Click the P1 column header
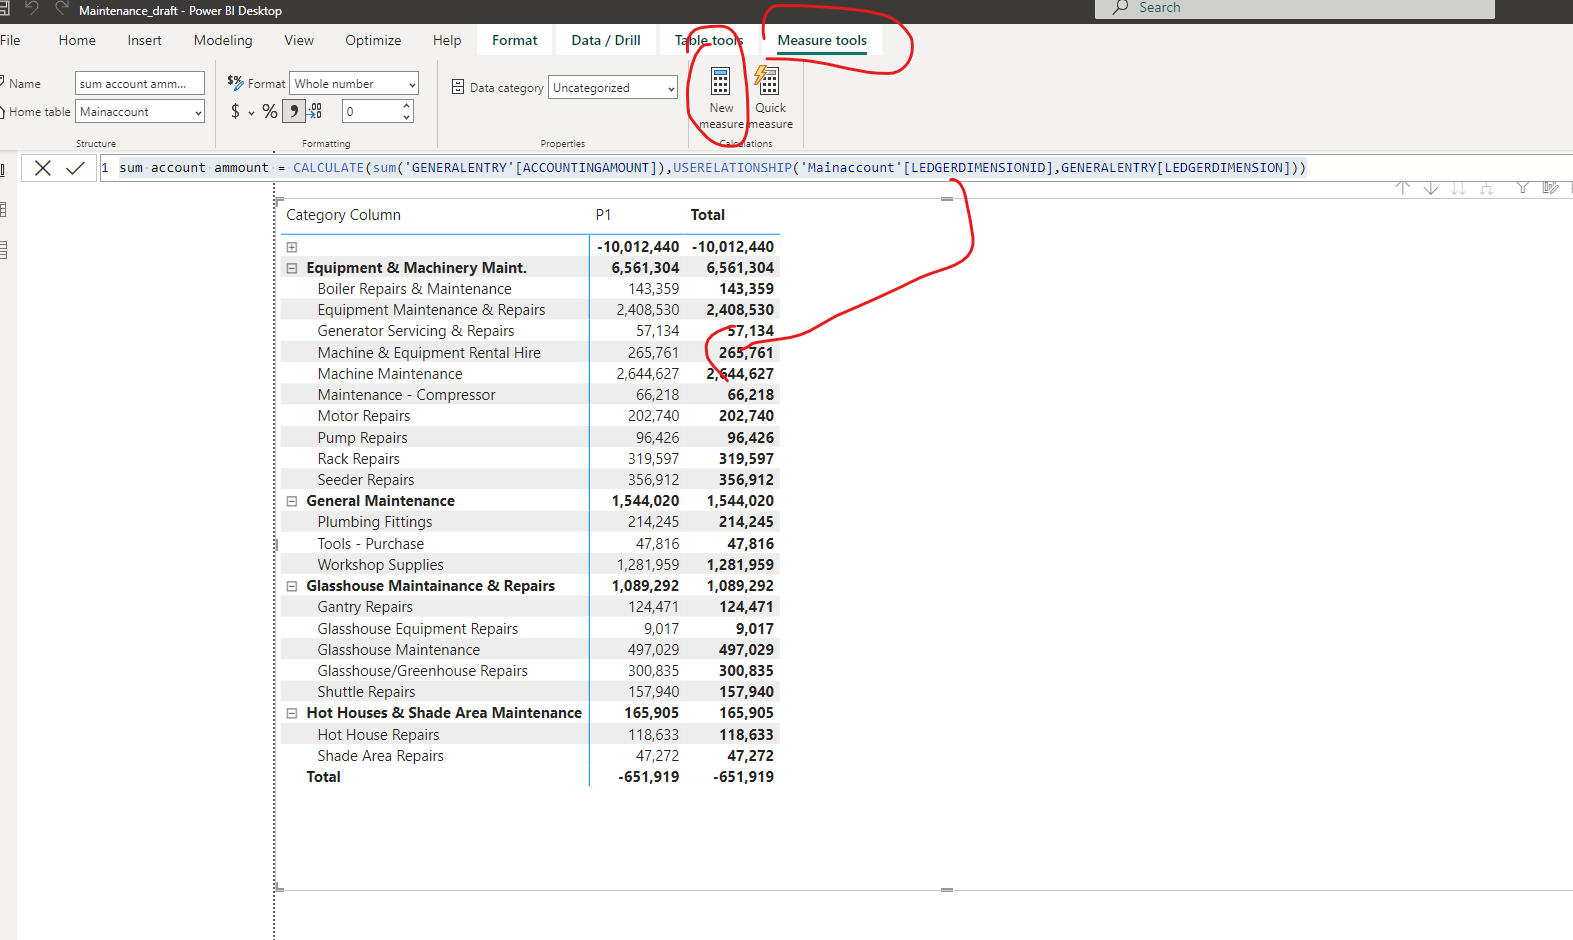The image size is (1573, 940). click(x=603, y=215)
